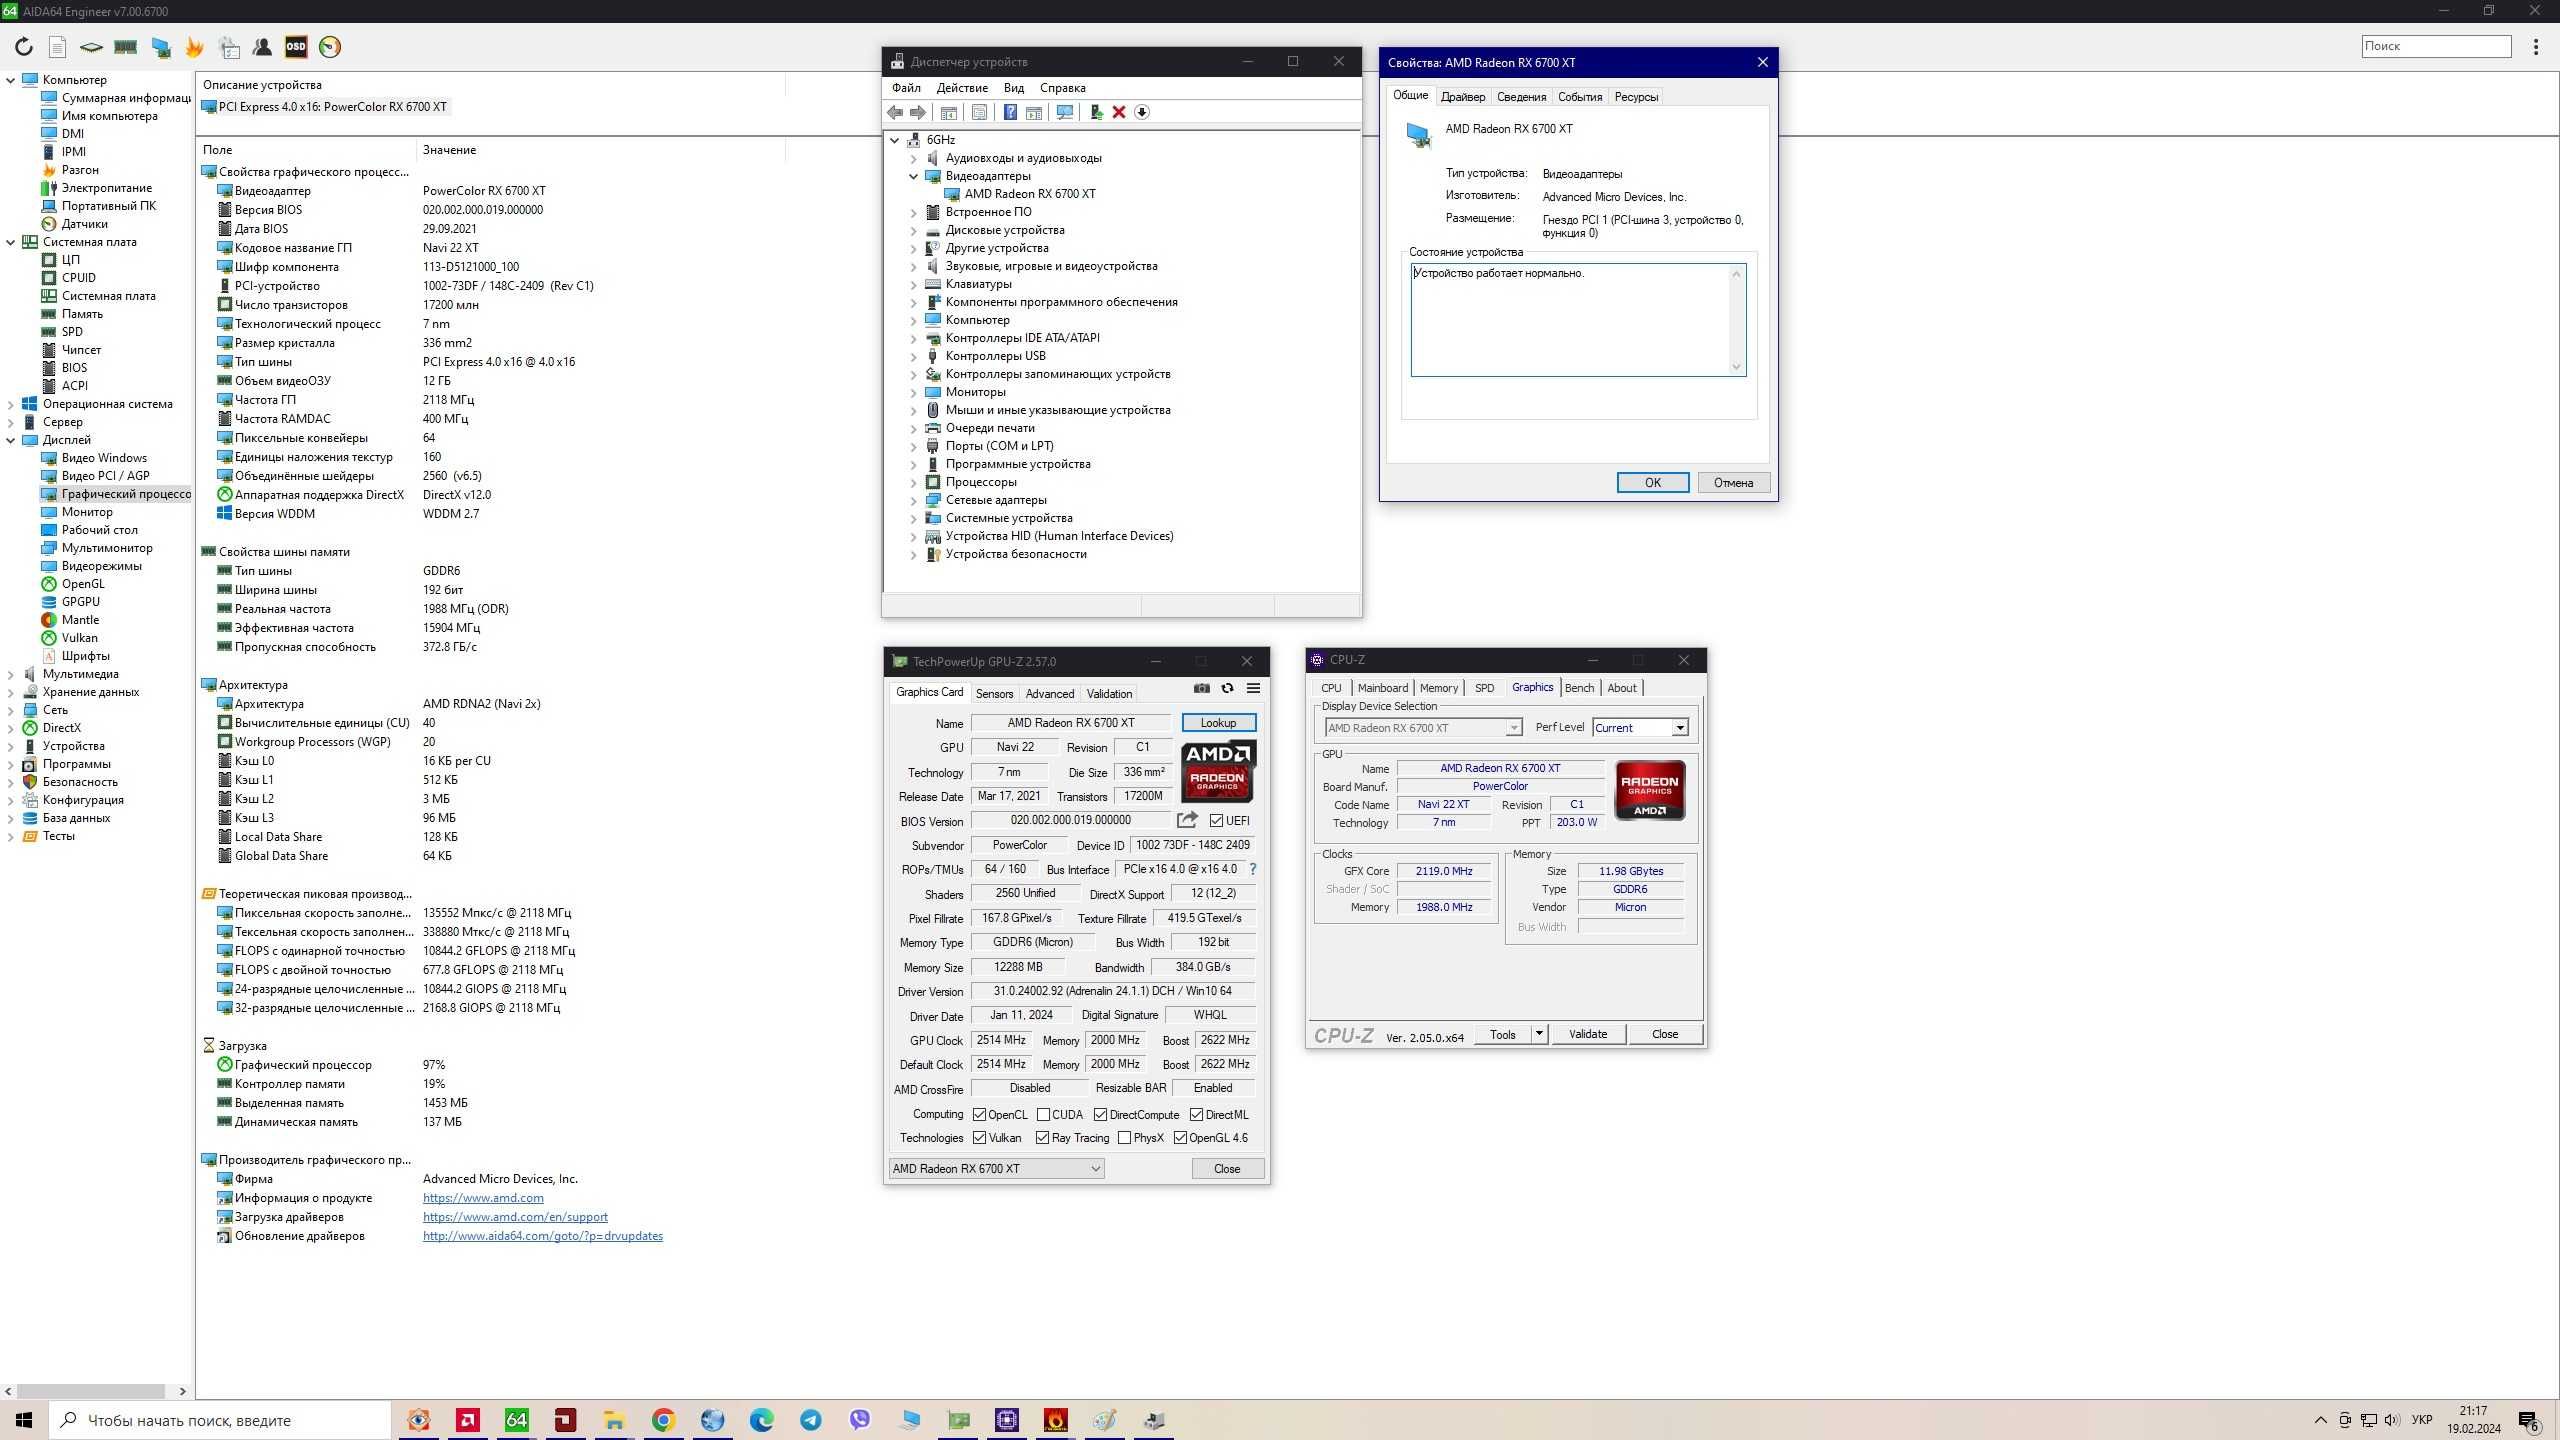Open the Вид menu in Device Manager

click(x=1014, y=88)
